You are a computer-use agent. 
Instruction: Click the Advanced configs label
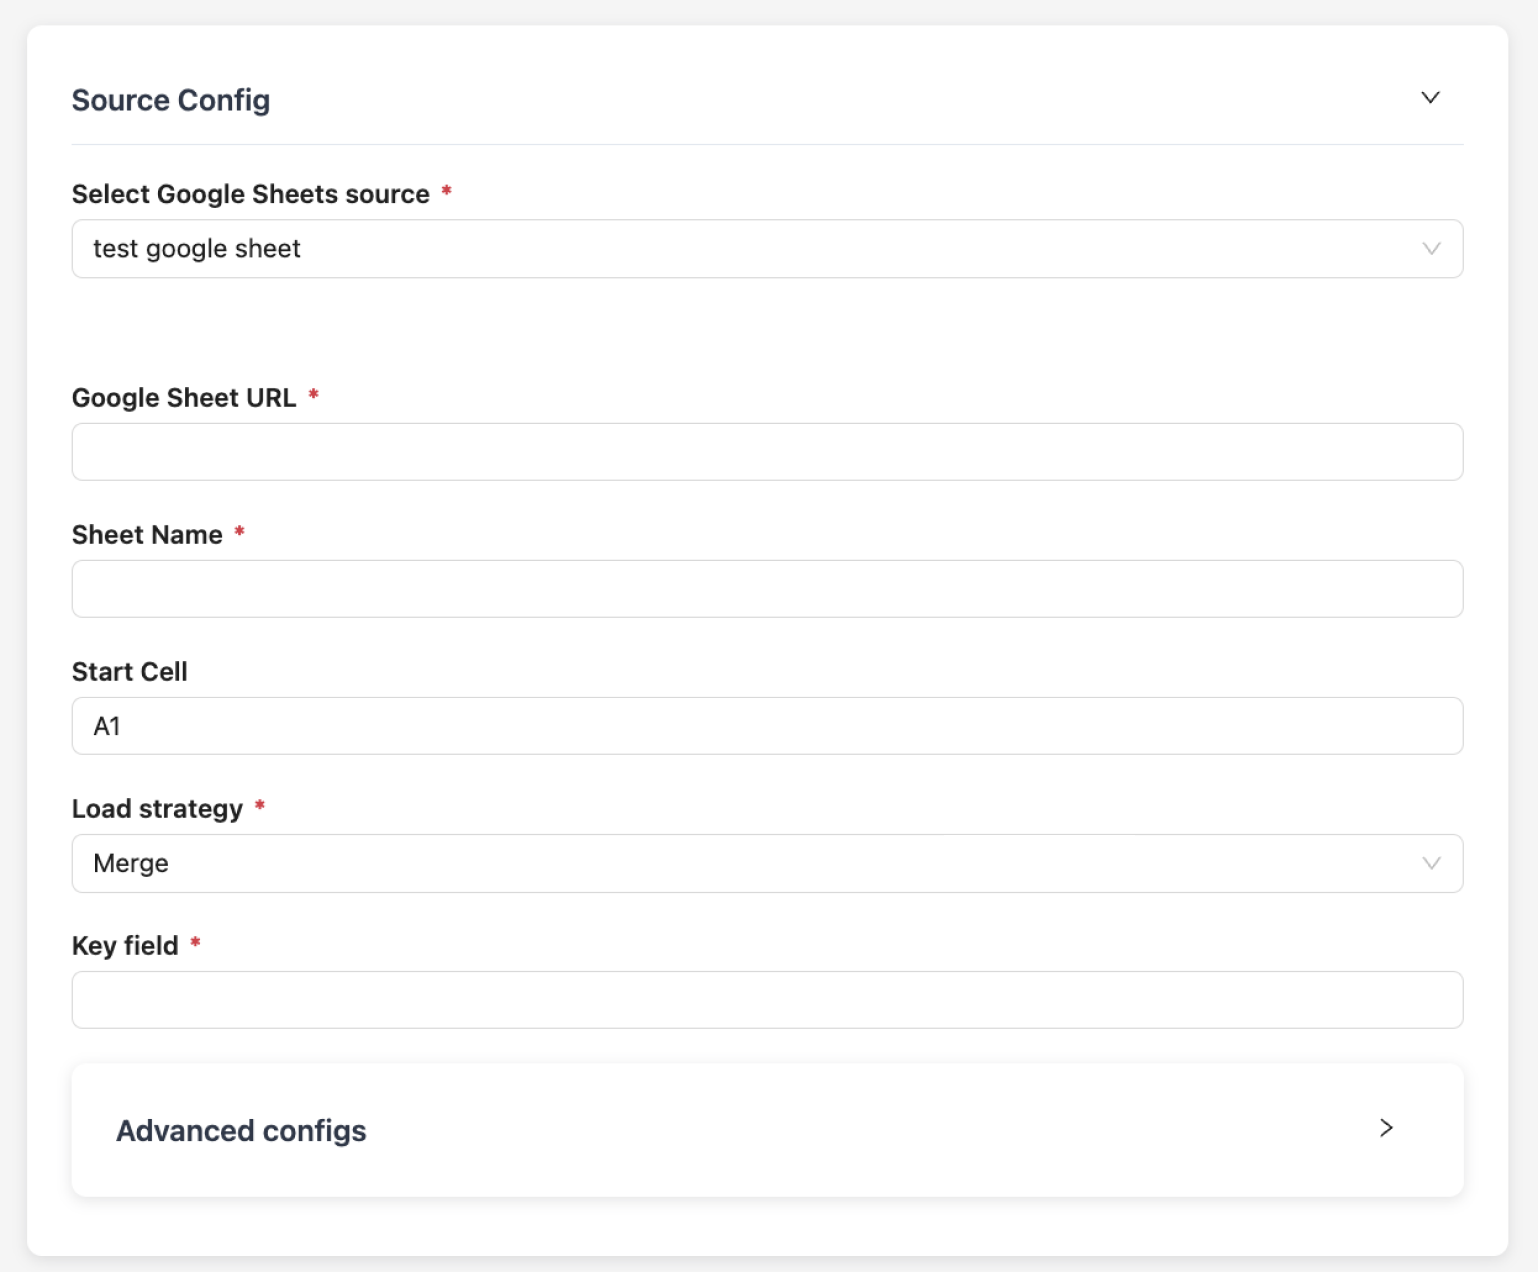point(241,1129)
